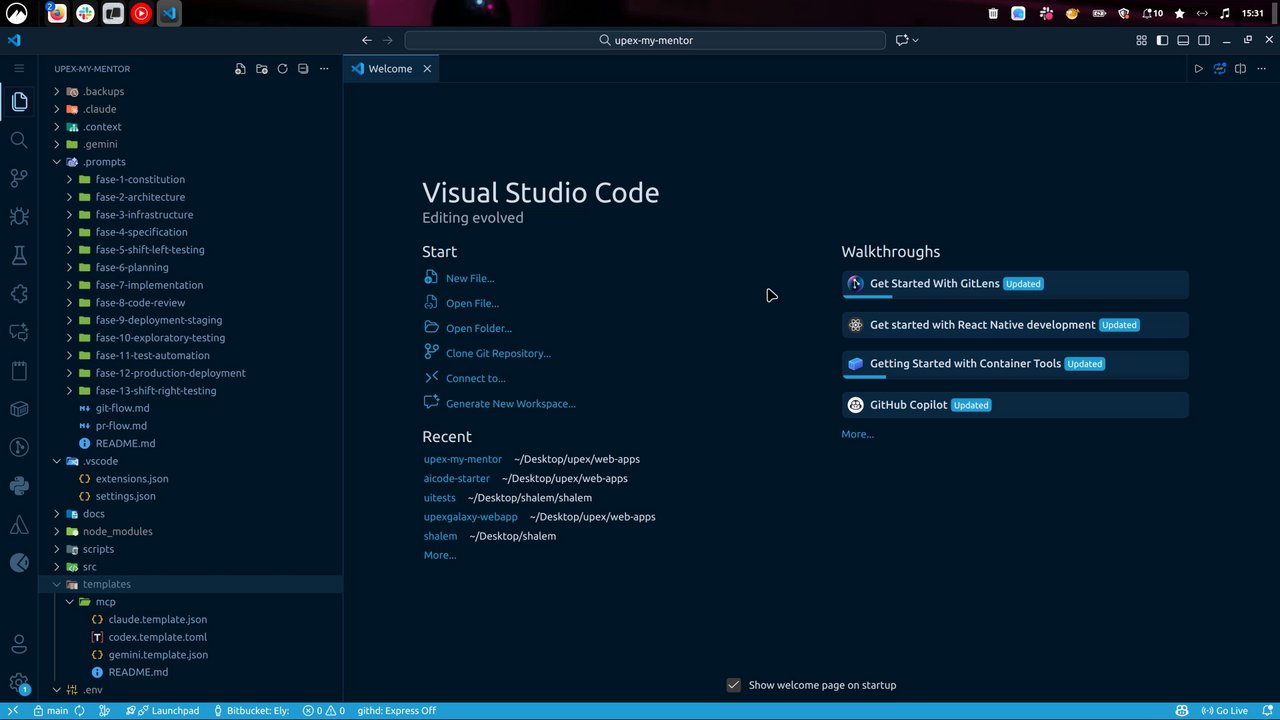Open Get Started With GitLens walkthrough
This screenshot has height=720, width=1280.
(1015, 284)
